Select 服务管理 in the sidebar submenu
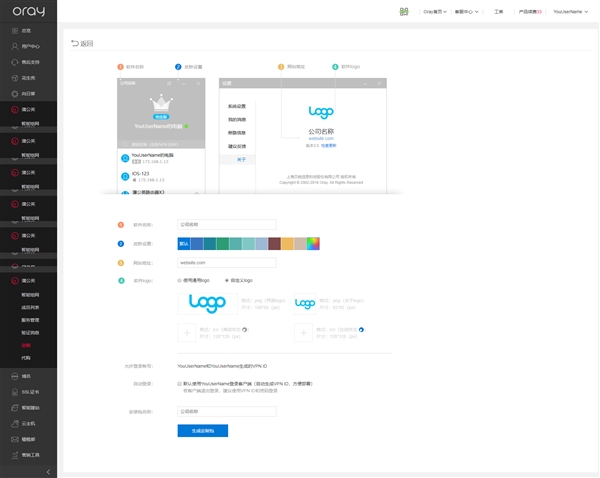 pos(30,320)
